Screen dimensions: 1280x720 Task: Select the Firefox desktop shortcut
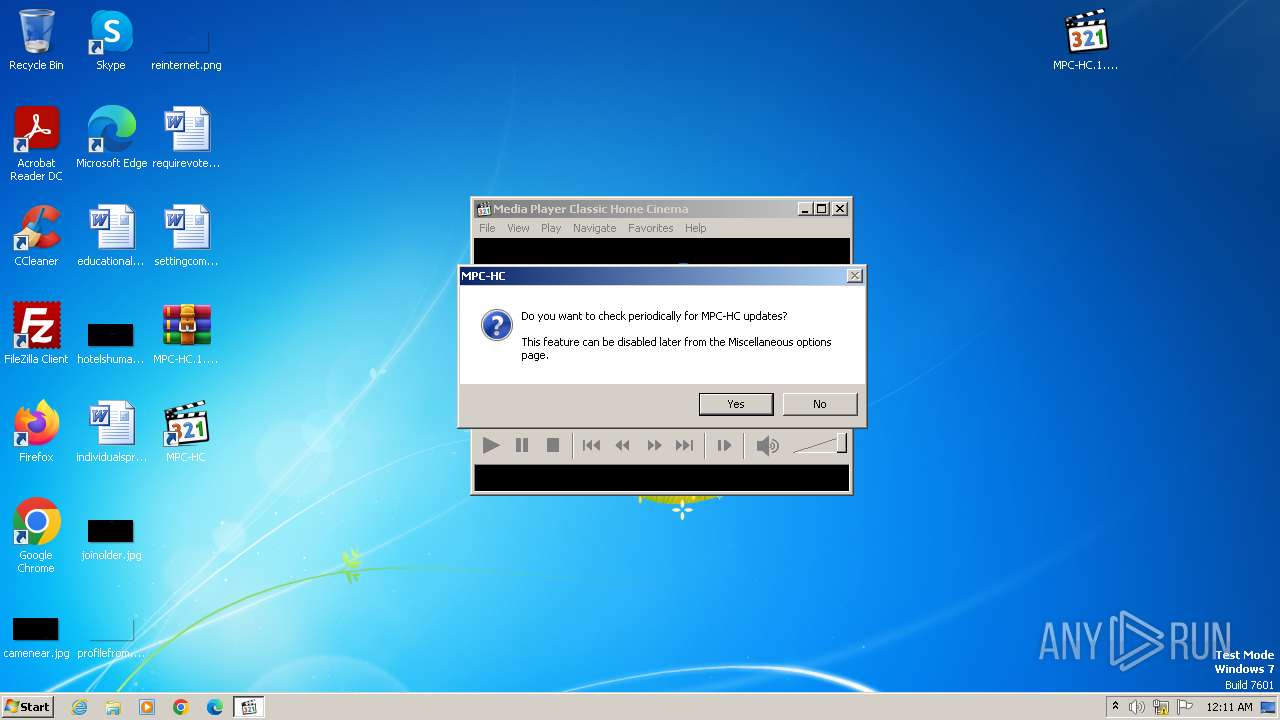36,432
